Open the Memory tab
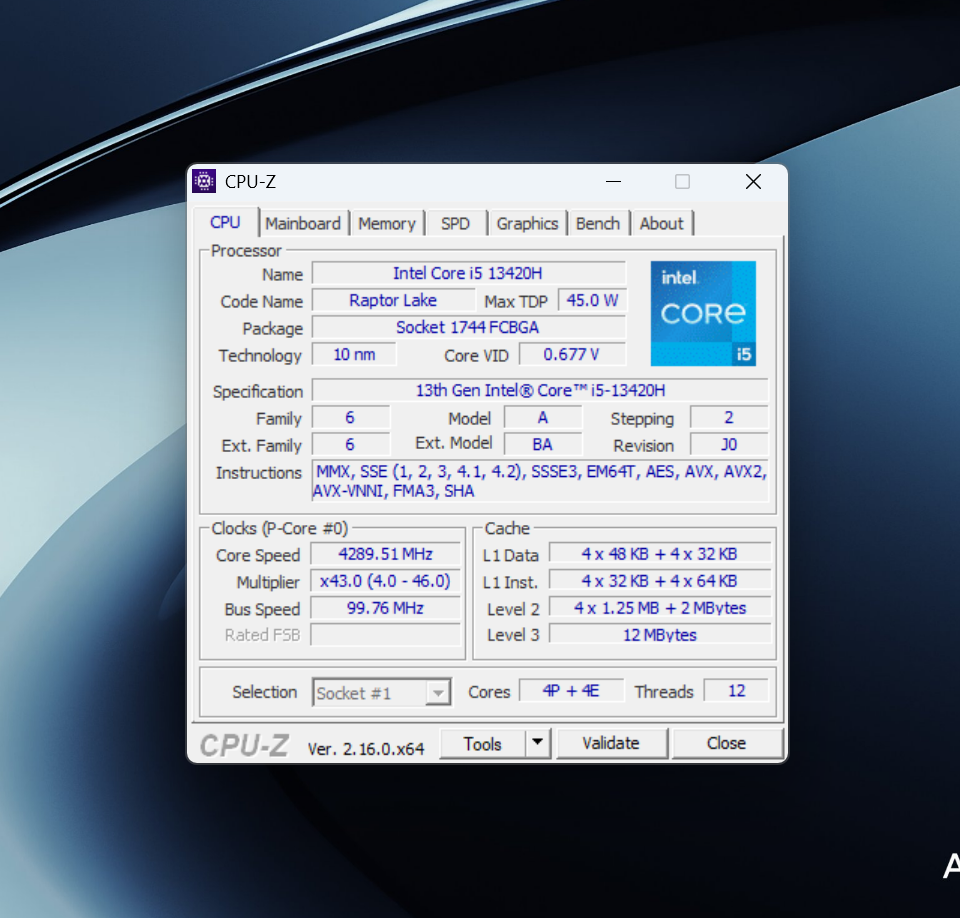The image size is (960, 918). pos(386,223)
